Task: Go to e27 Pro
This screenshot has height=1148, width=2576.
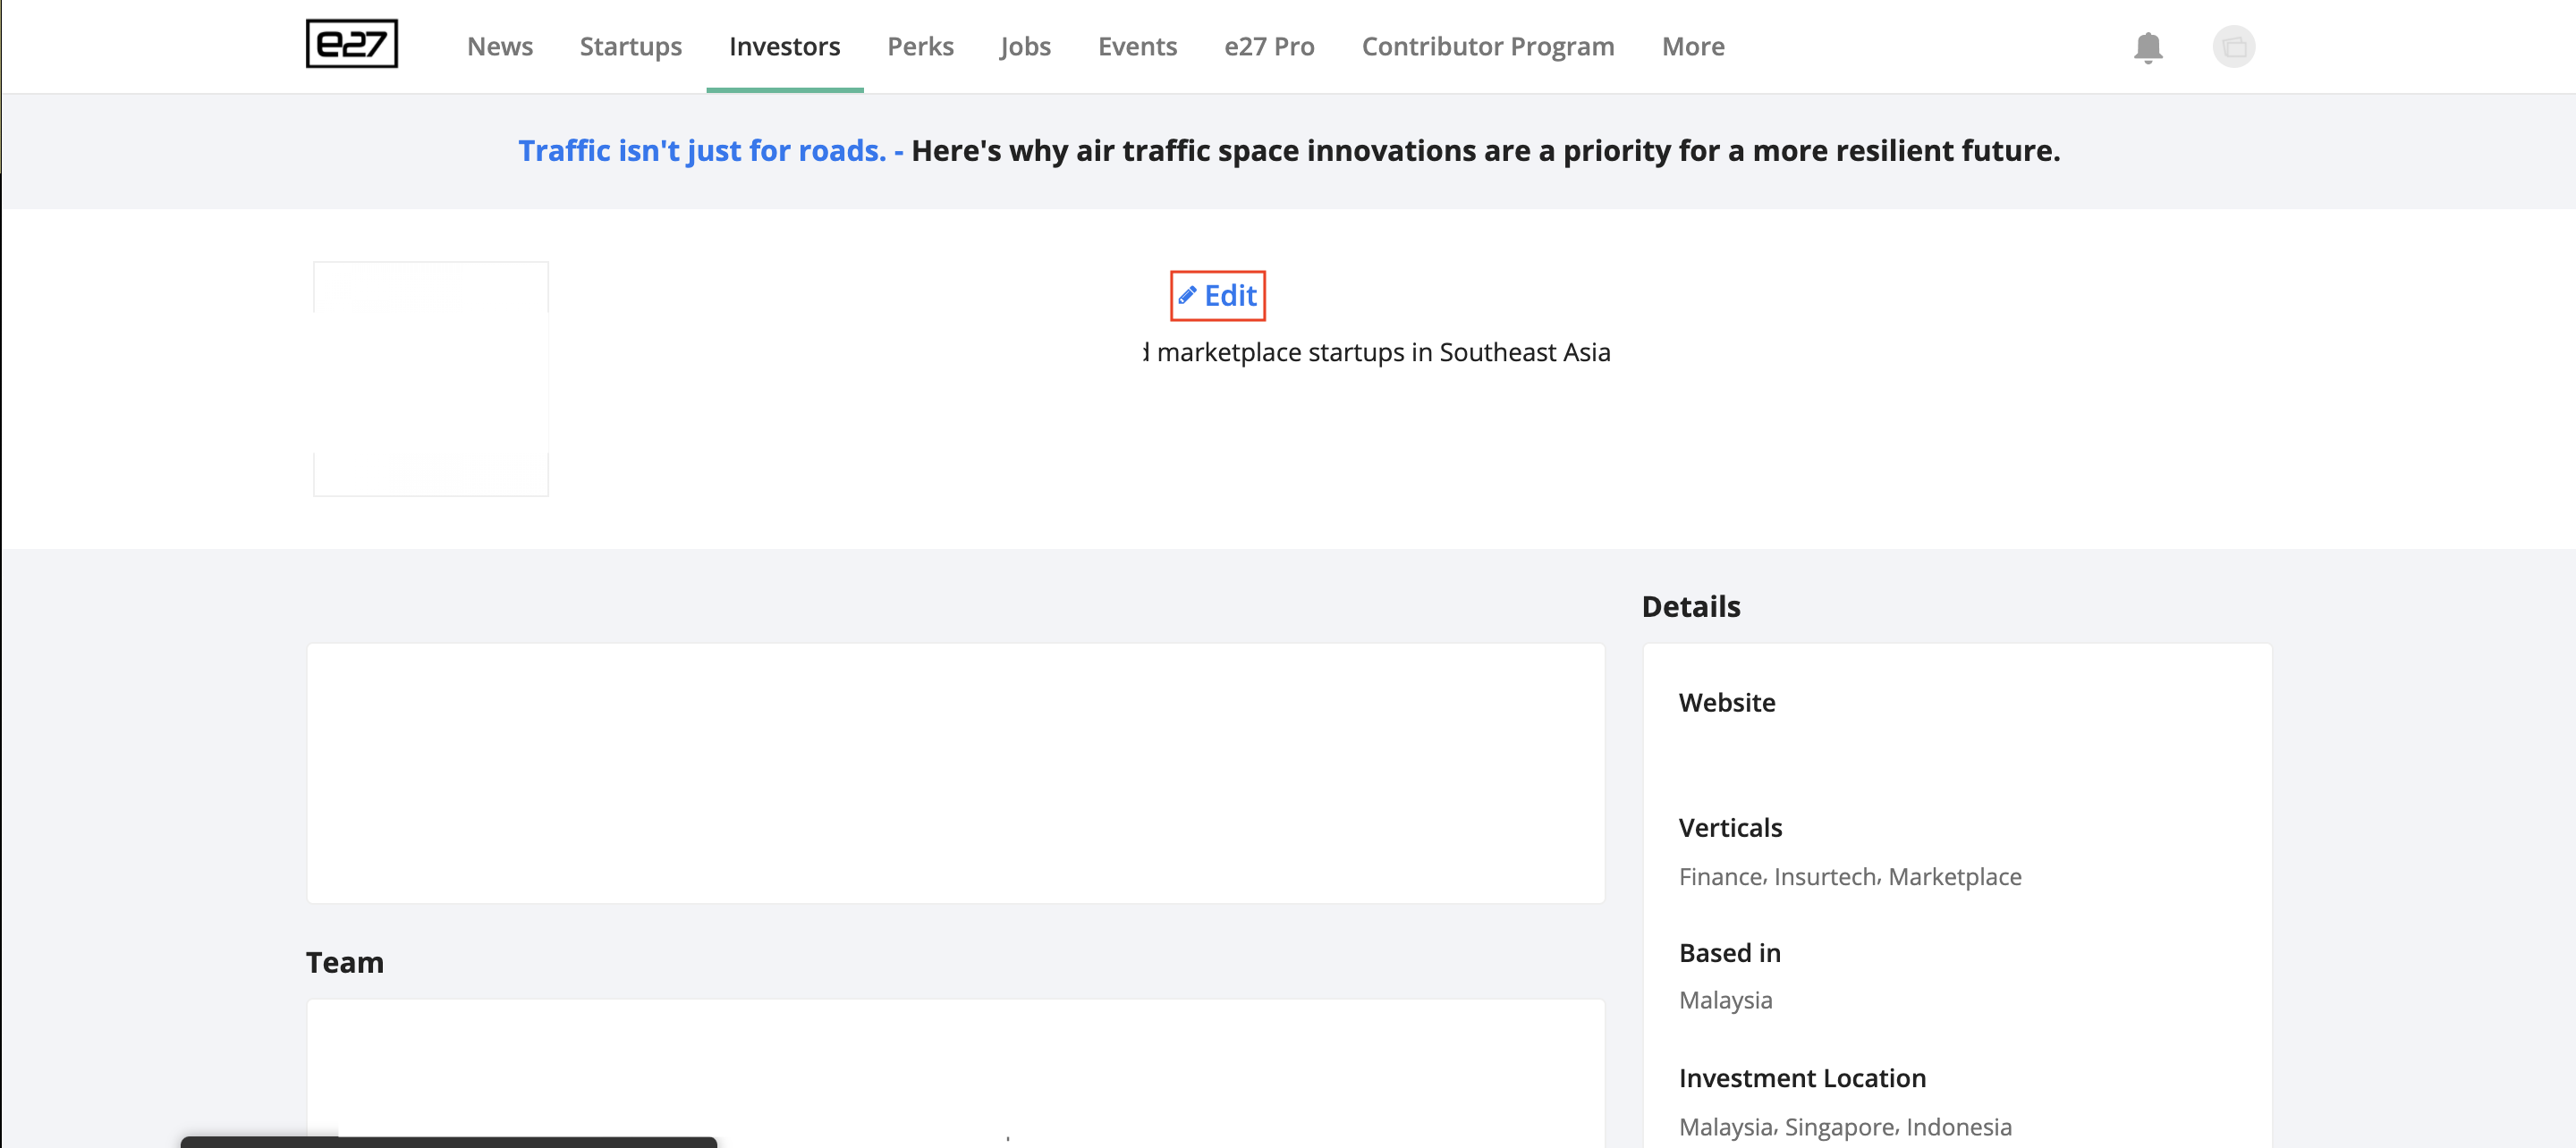Action: [1269, 47]
